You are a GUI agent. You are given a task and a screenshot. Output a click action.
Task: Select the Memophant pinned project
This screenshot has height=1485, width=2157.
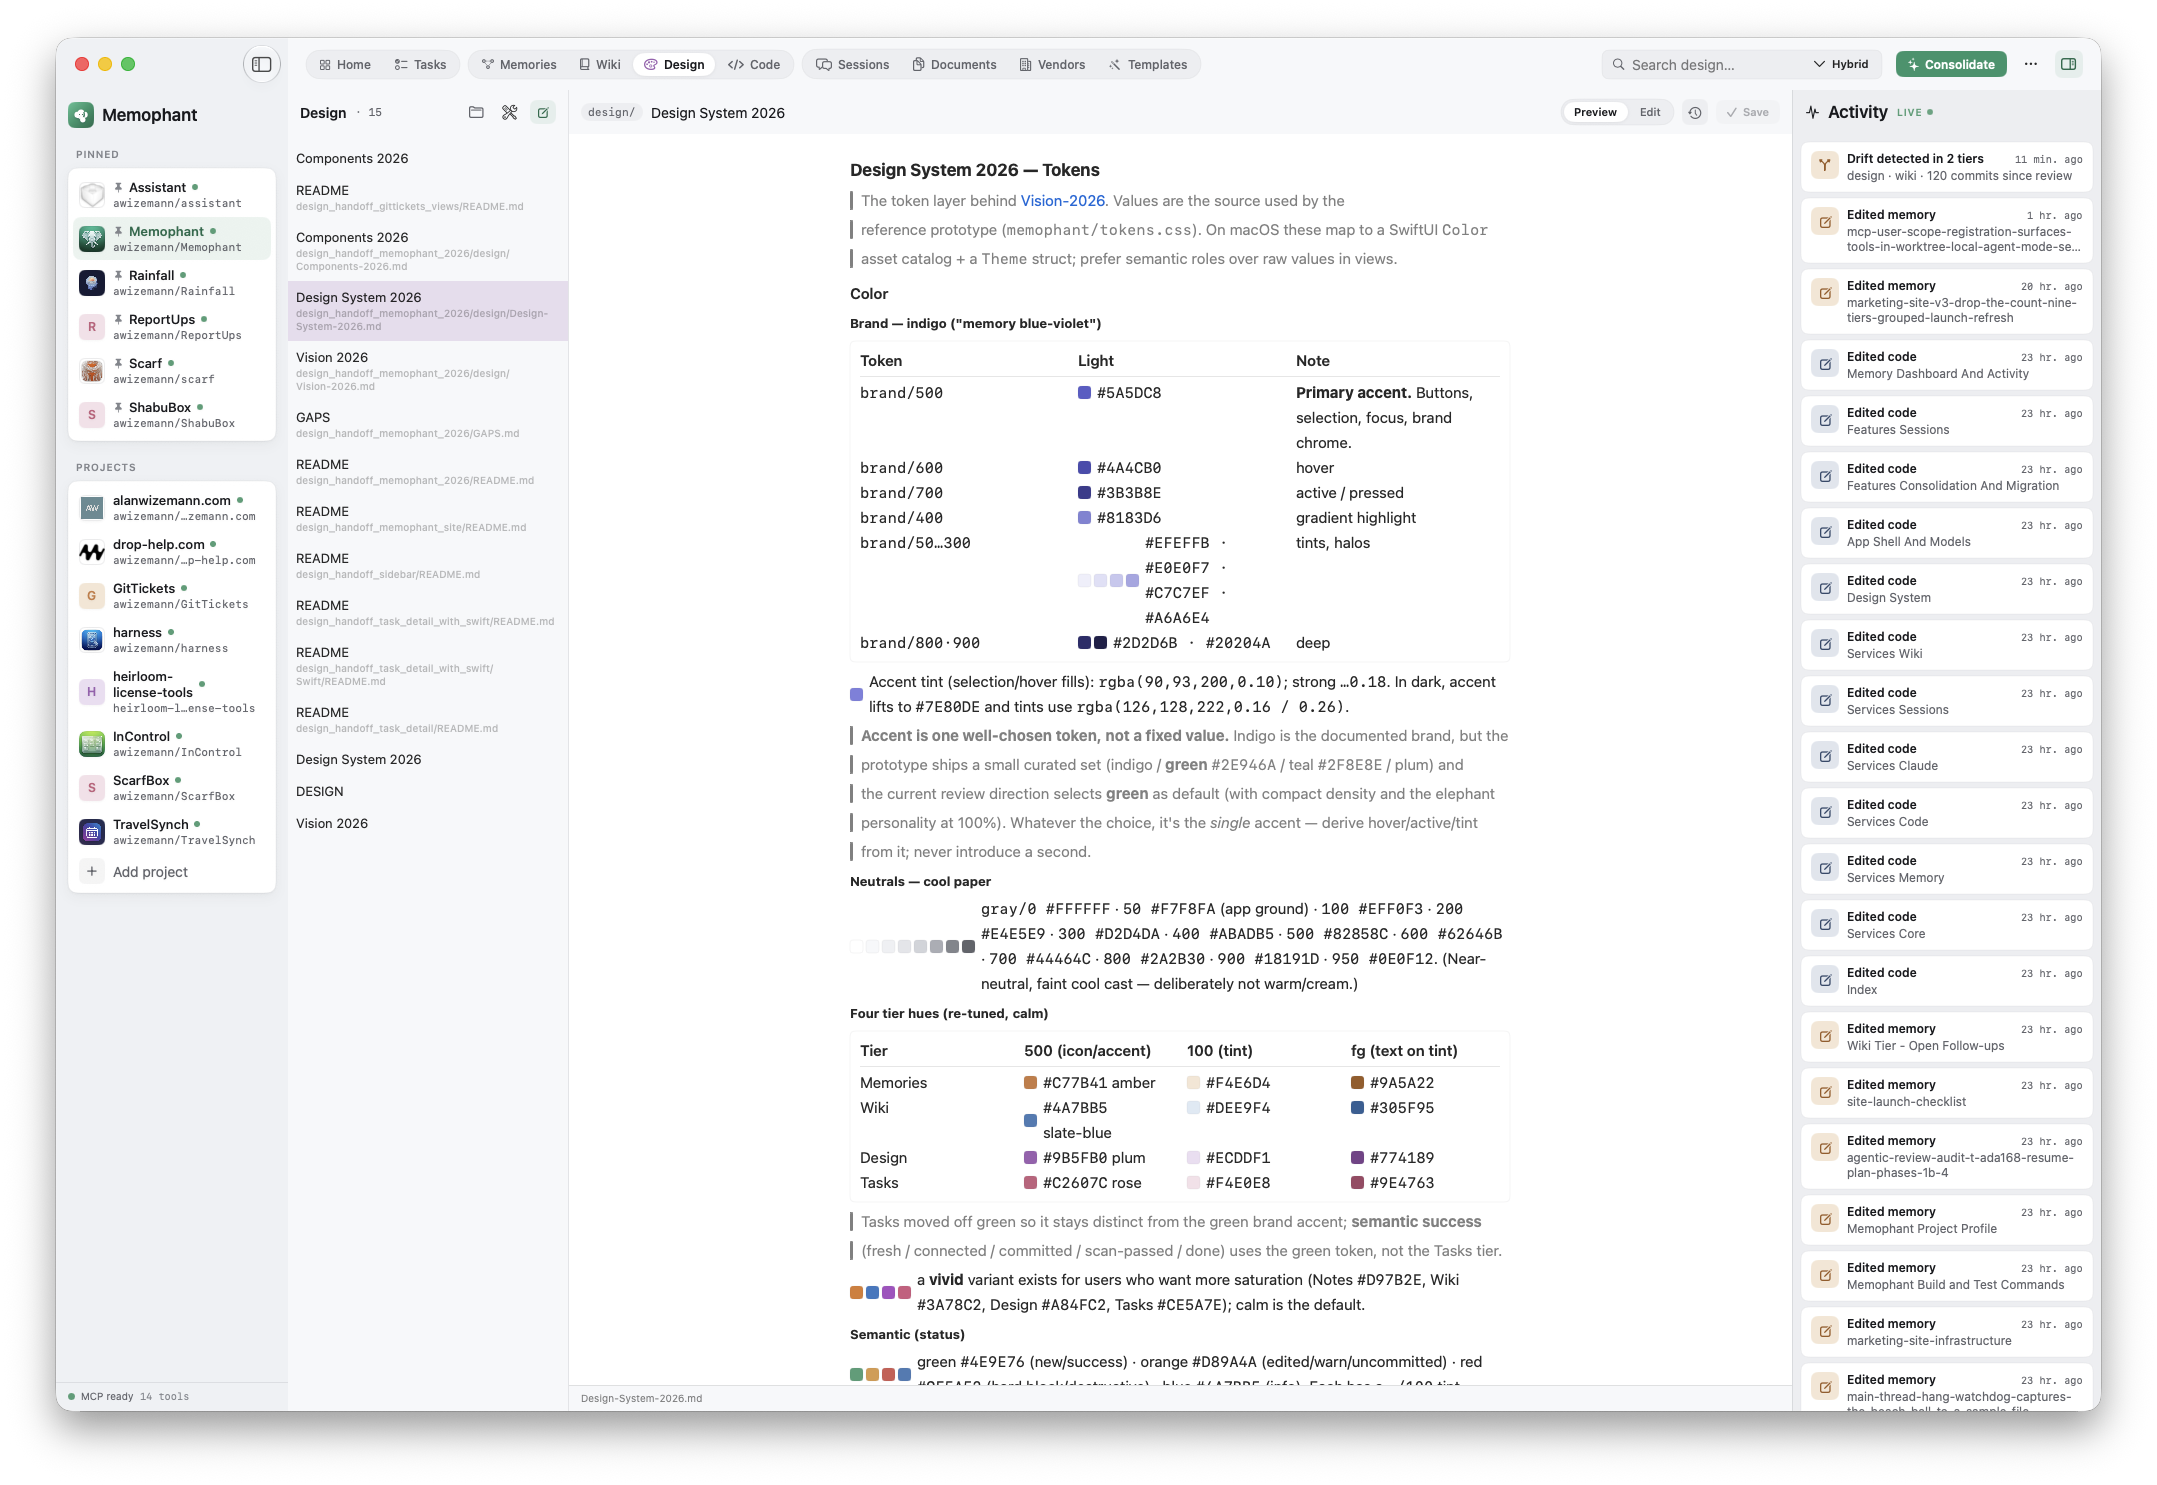tap(172, 239)
